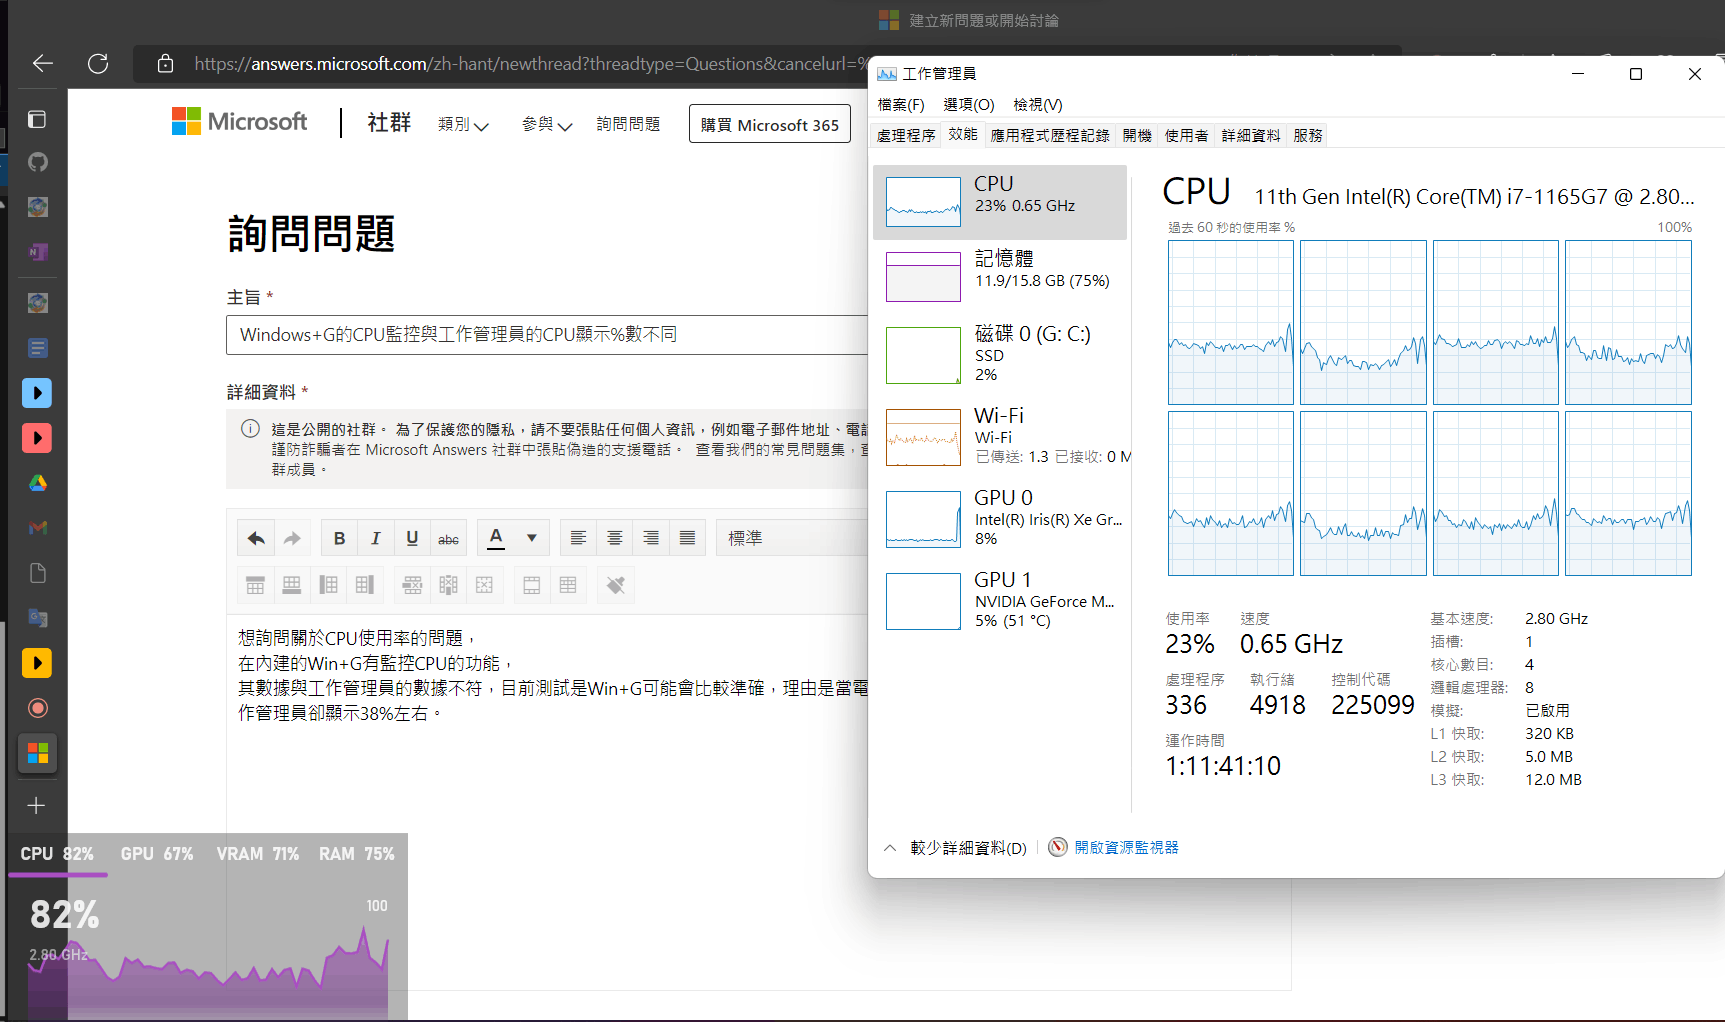Align text to the right

coord(651,538)
